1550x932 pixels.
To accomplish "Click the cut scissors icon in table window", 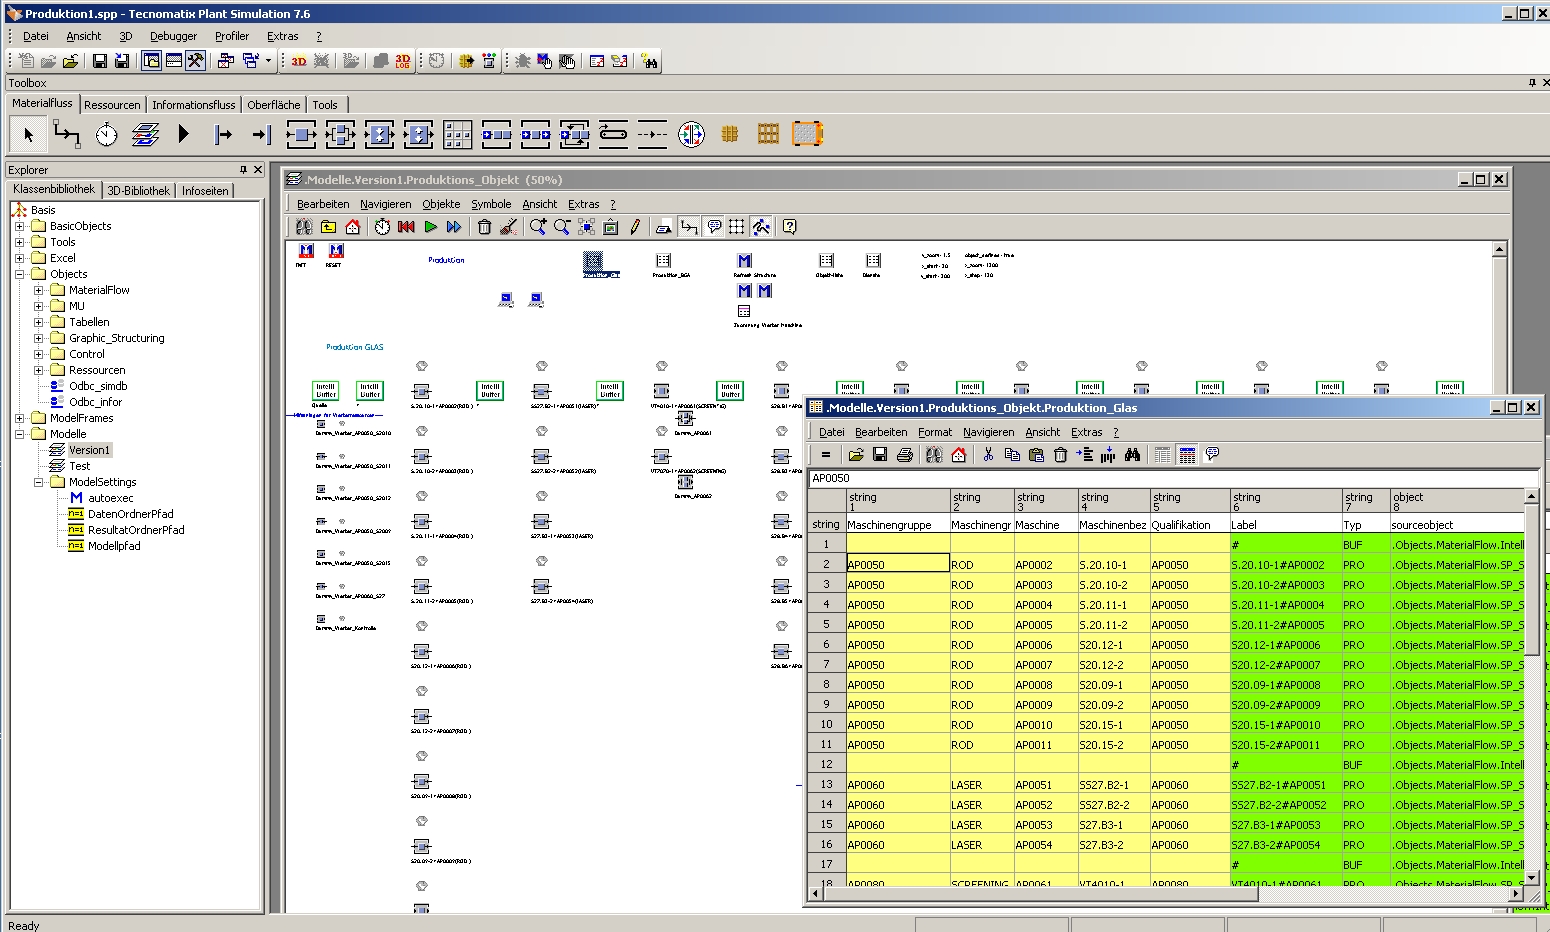I will click(x=988, y=455).
